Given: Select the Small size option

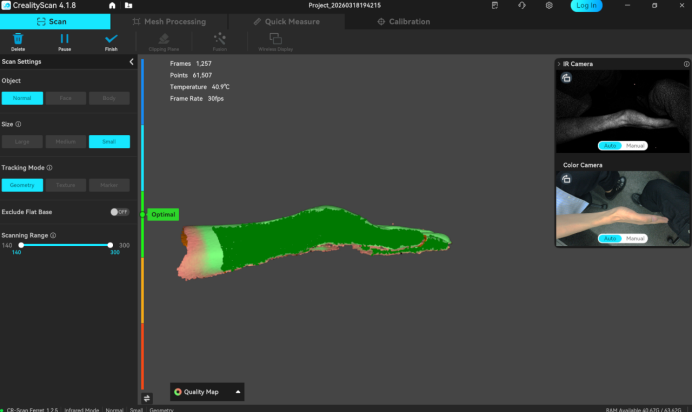Looking at the screenshot, I should 109,141.
